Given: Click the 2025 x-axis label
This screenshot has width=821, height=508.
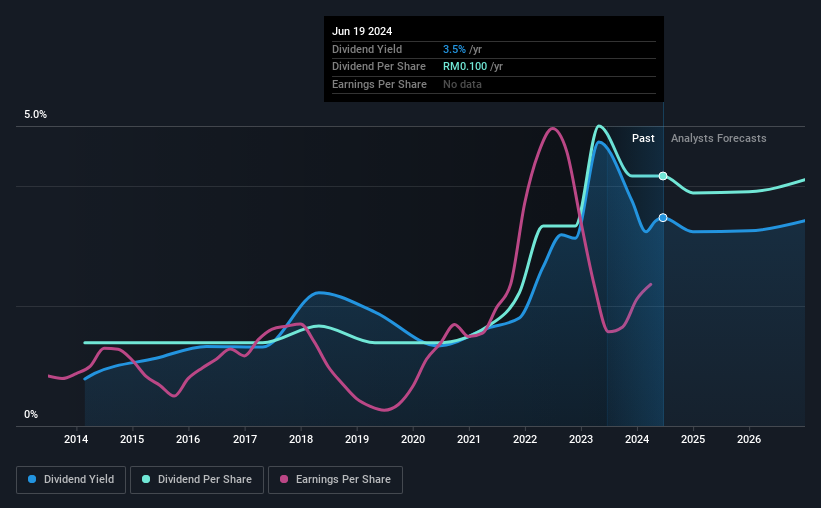Looking at the screenshot, I should 693,439.
